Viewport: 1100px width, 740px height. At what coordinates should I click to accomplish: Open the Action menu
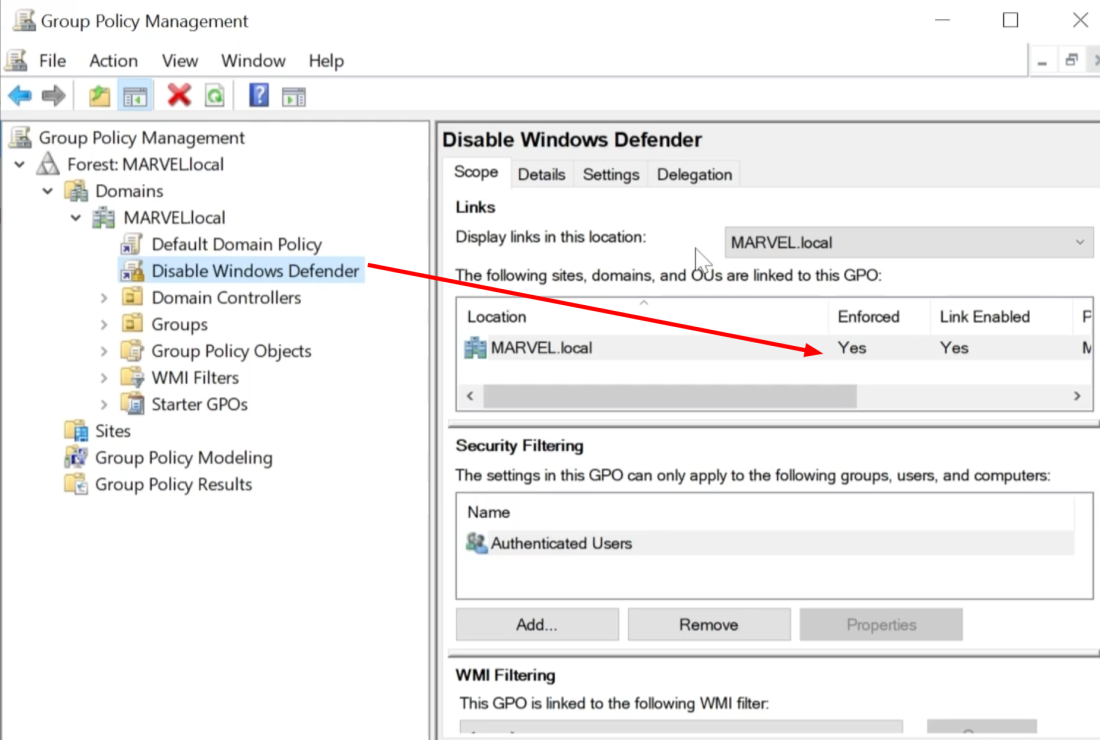click(x=113, y=61)
